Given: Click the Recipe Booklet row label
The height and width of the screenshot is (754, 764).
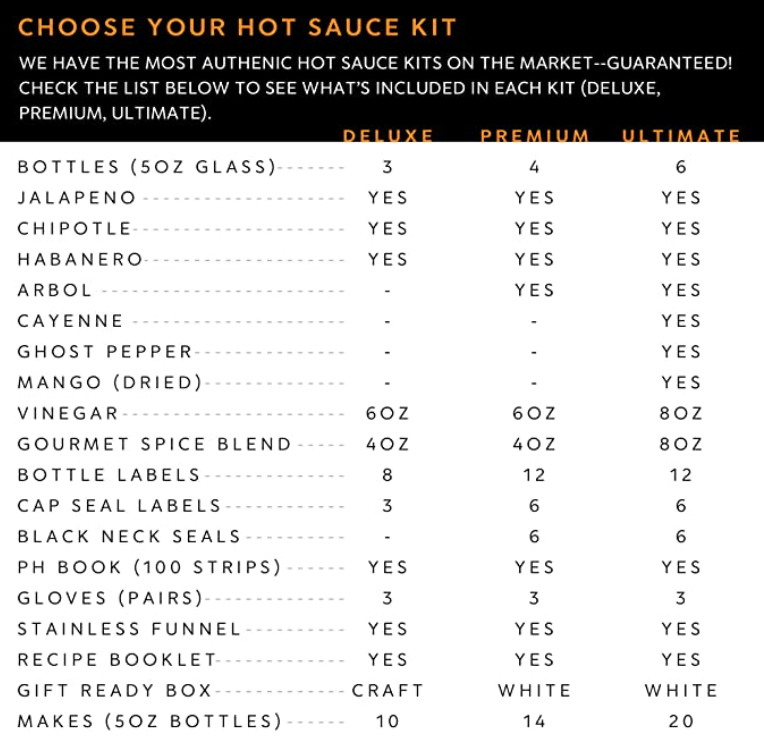Looking at the screenshot, I should point(117,660).
